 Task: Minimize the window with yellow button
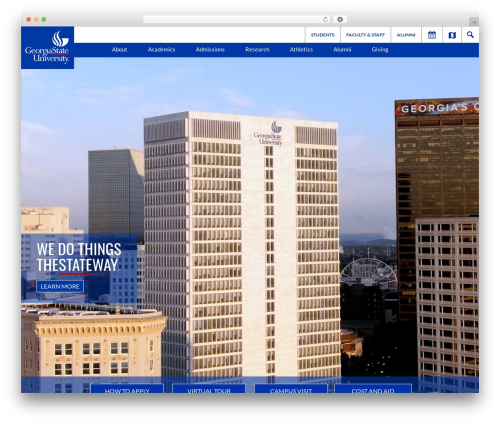click(x=36, y=19)
